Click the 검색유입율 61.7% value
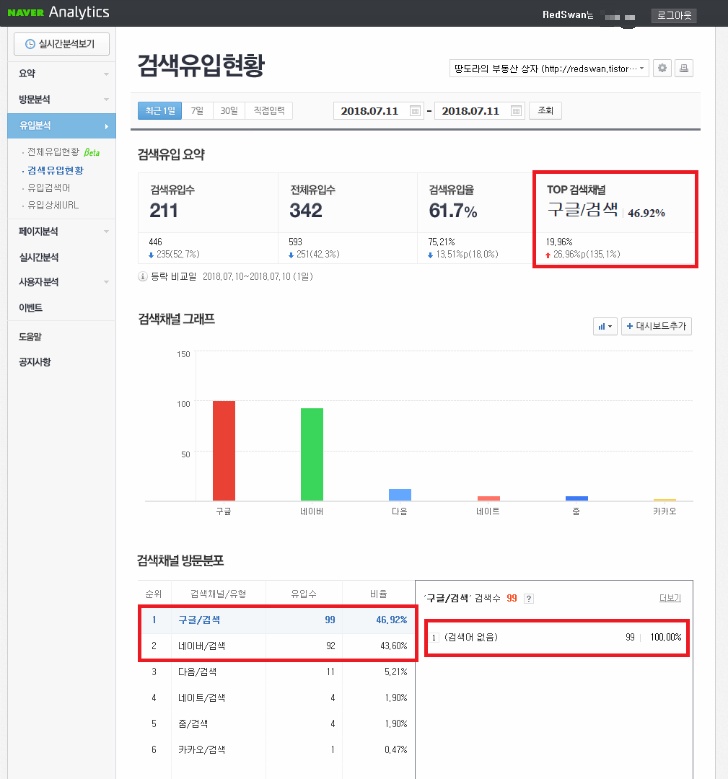The width and height of the screenshot is (728, 779). pos(453,211)
